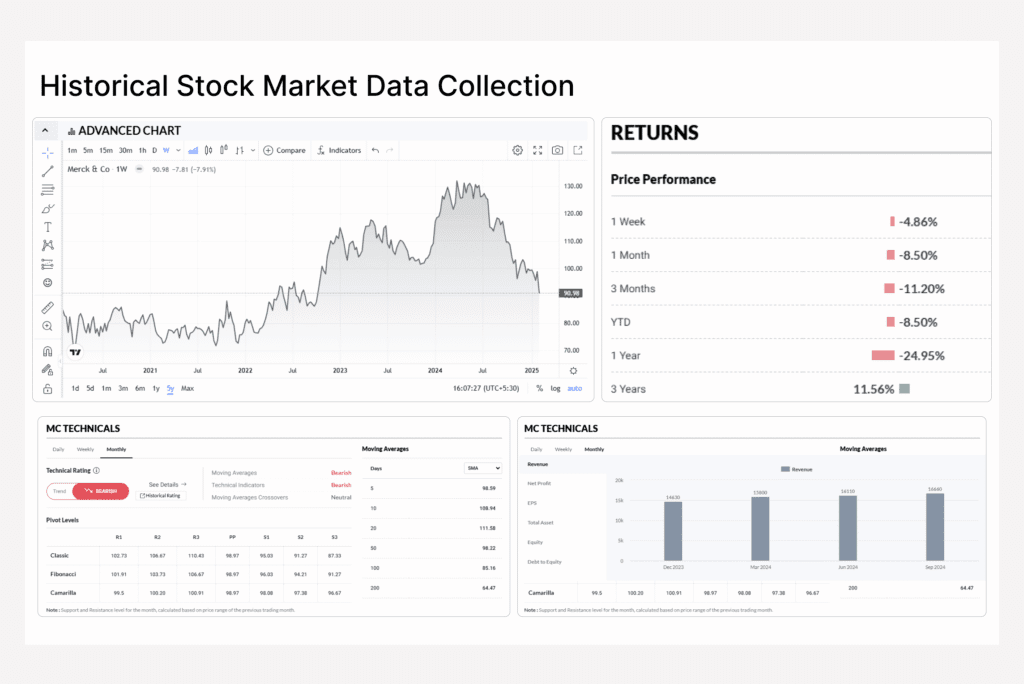
Task: Open the SMA moving average dropdown
Action: coord(483,468)
